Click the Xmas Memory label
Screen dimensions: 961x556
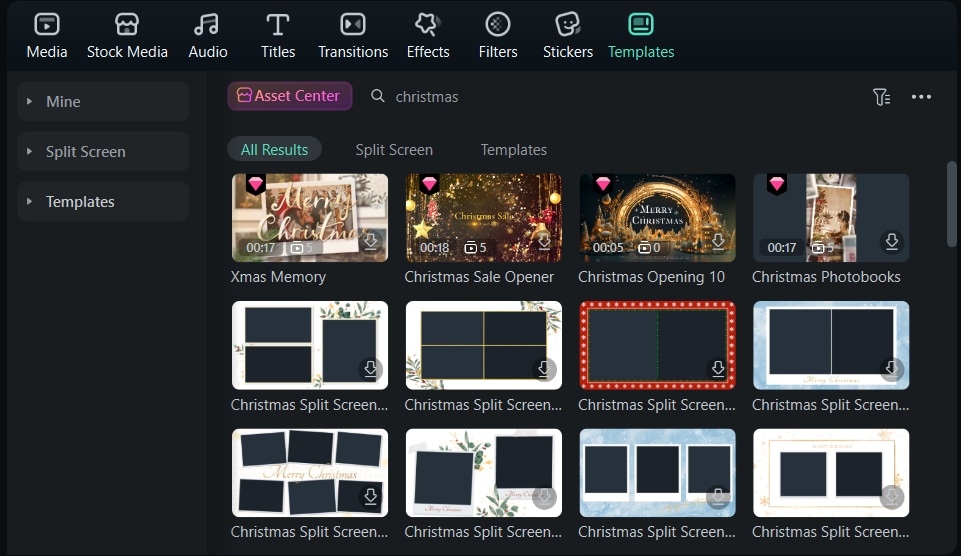[278, 277]
